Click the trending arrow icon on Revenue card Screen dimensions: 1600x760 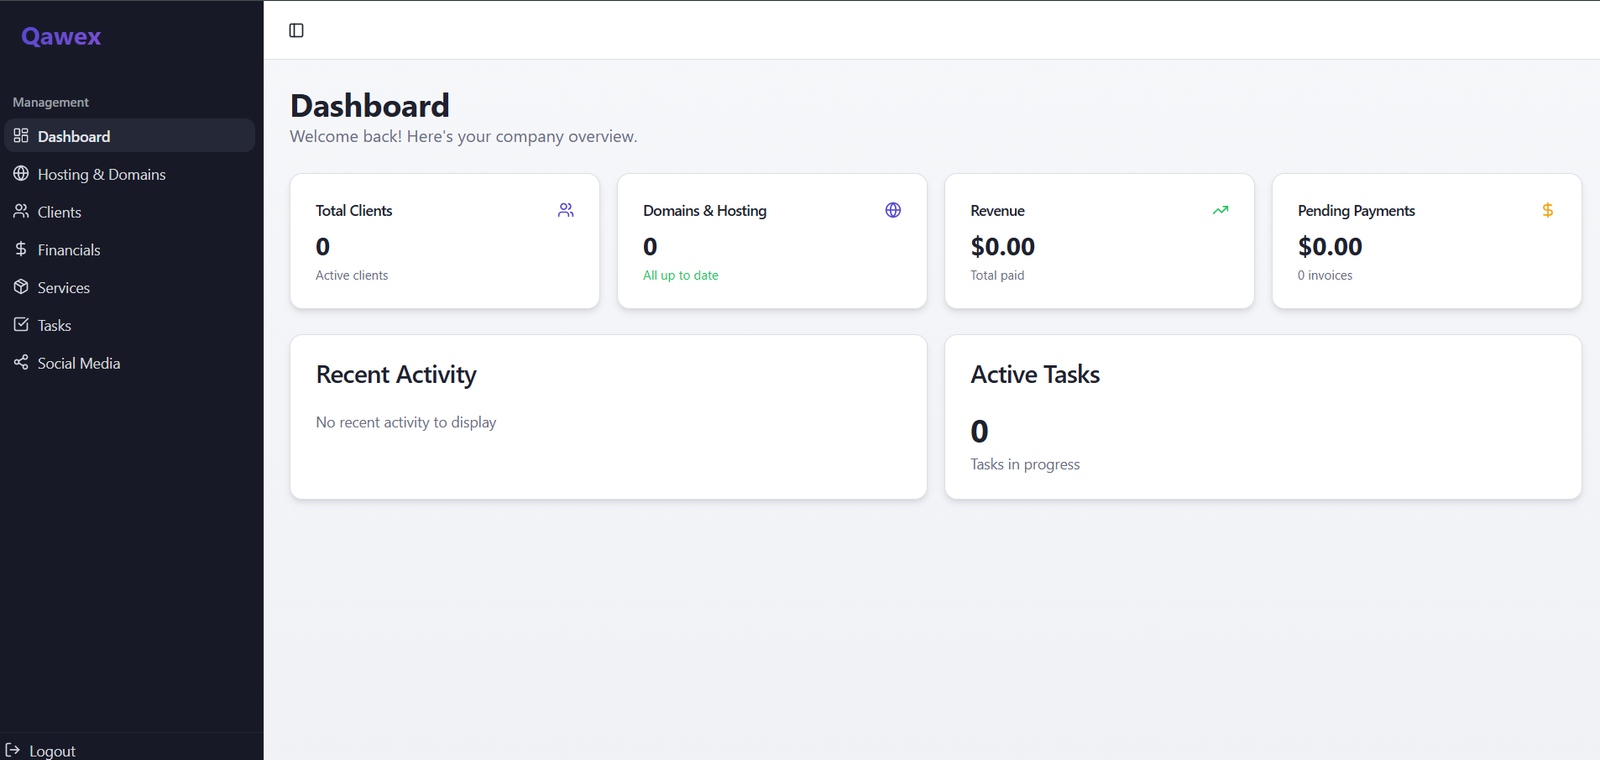[x=1220, y=210]
